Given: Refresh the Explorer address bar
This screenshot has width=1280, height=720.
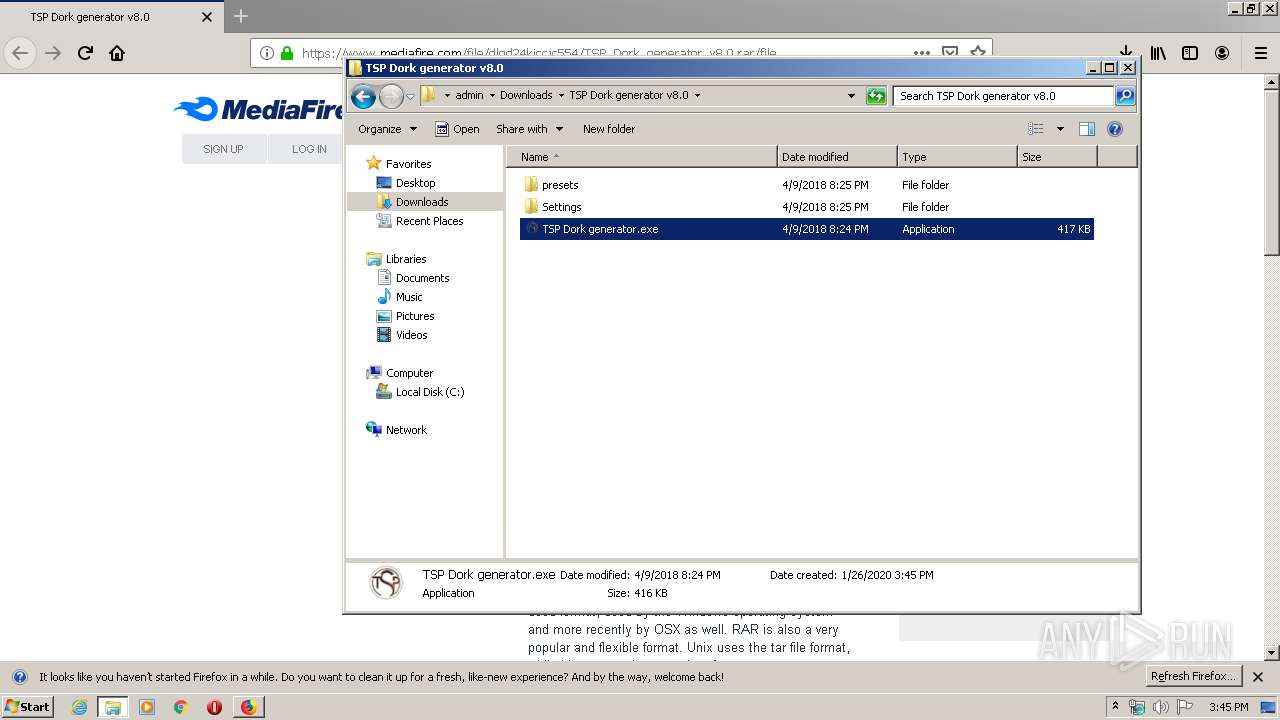Looking at the screenshot, I should click(x=876, y=96).
